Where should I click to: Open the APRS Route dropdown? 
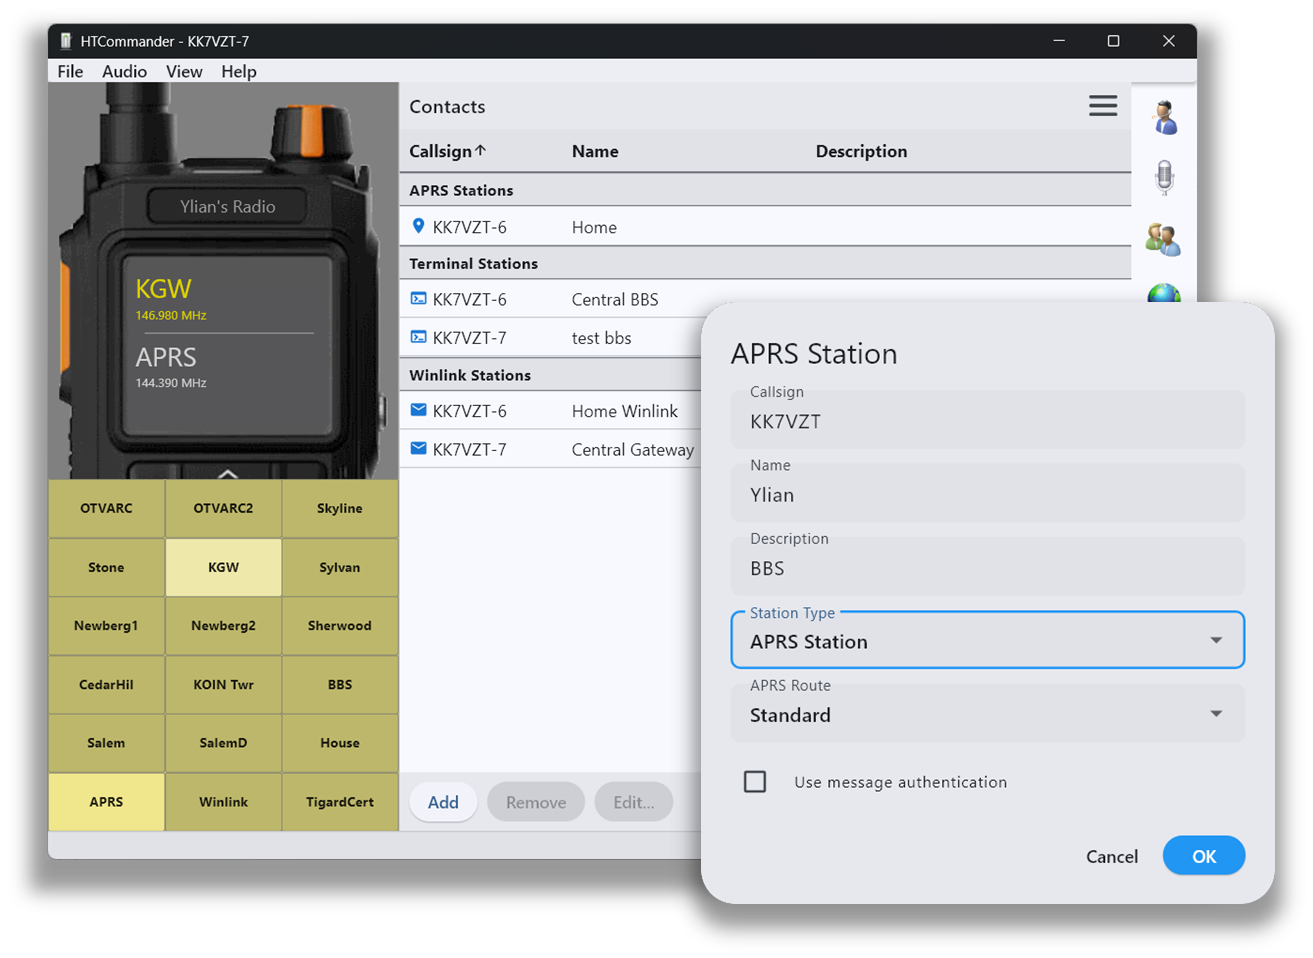[x=987, y=713]
